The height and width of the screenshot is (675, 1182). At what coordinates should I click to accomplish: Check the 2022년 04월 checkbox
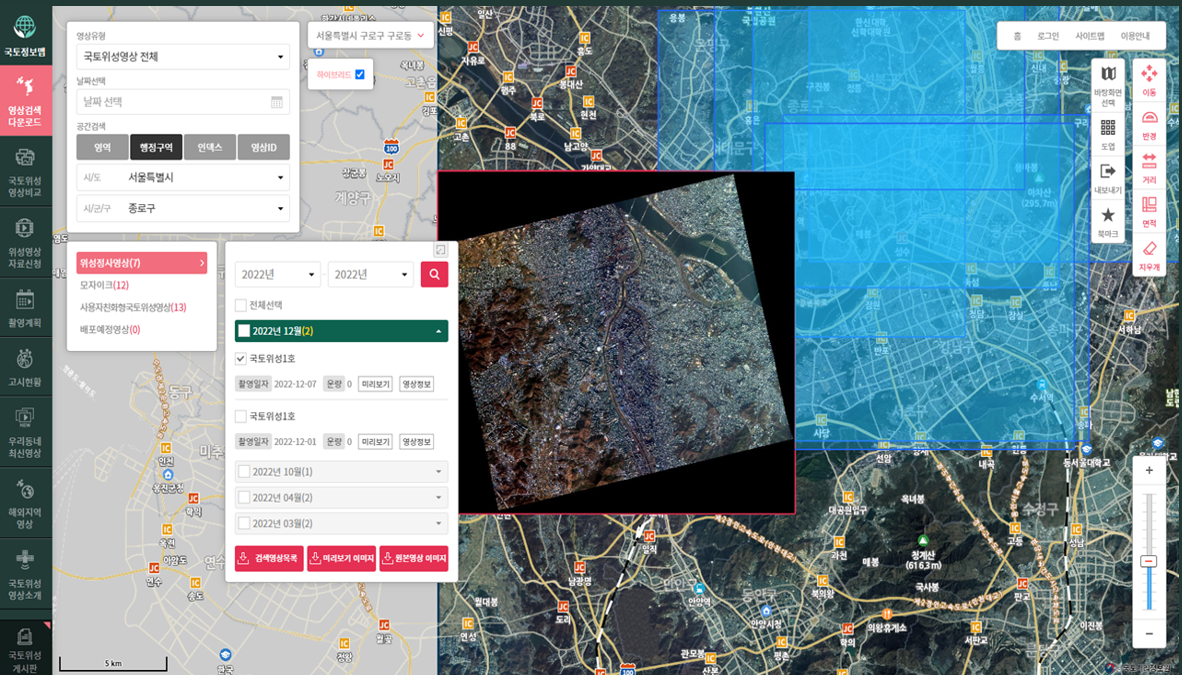point(244,498)
